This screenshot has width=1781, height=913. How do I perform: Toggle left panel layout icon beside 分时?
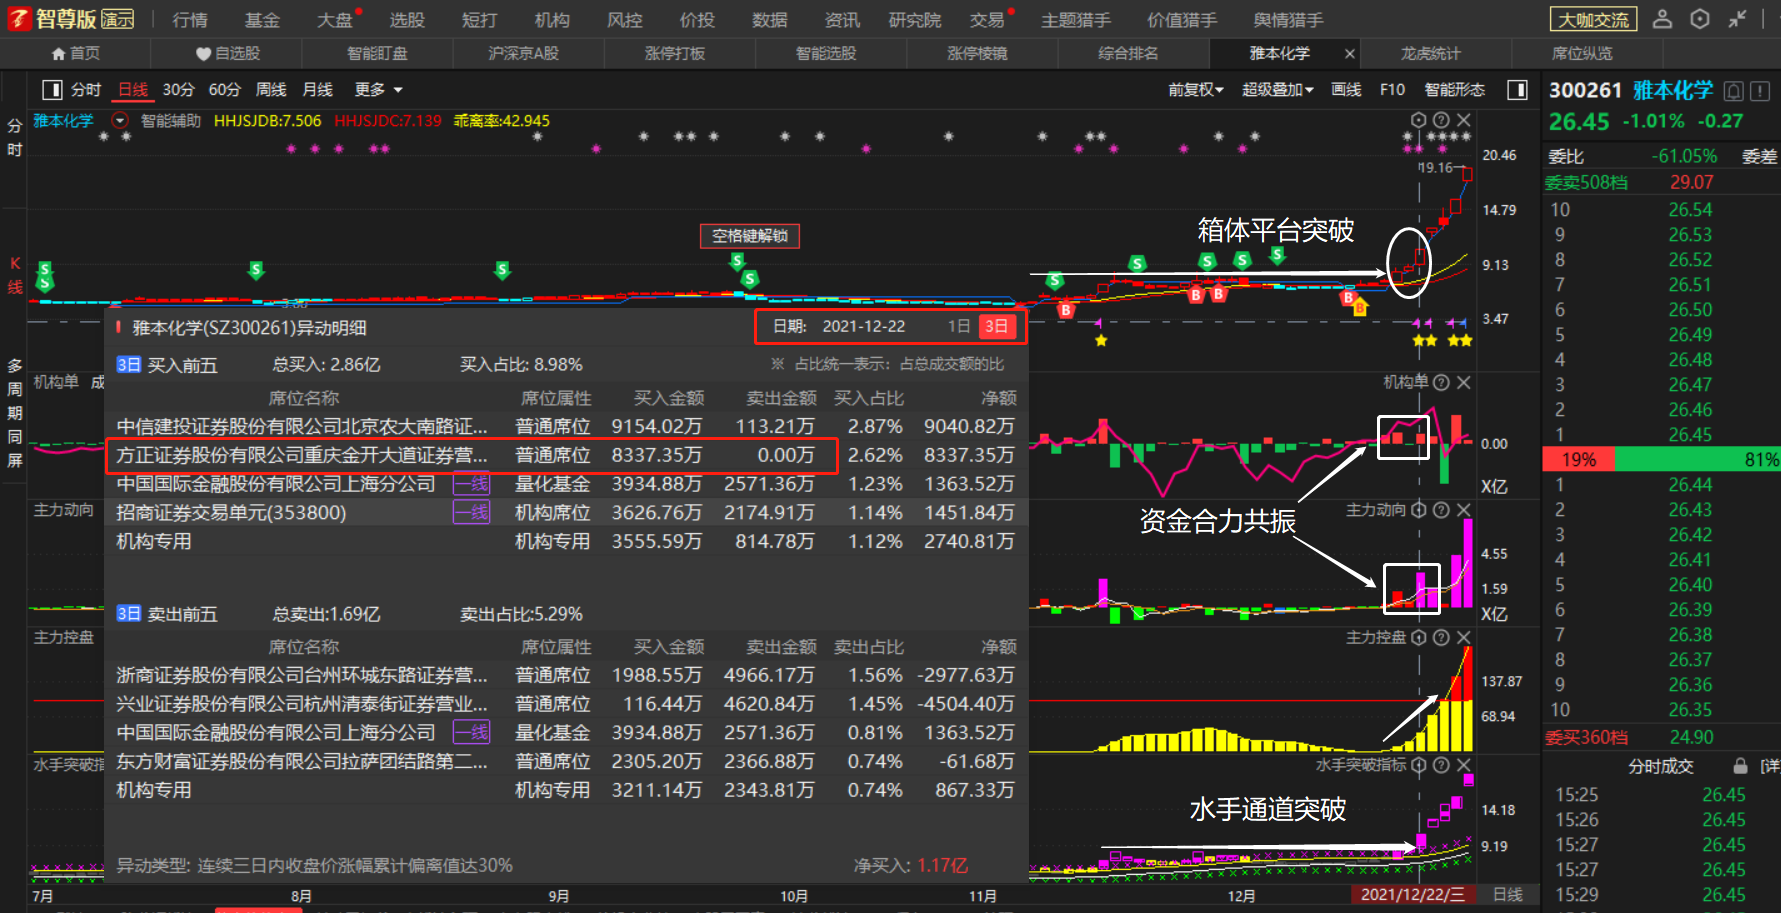(52, 90)
